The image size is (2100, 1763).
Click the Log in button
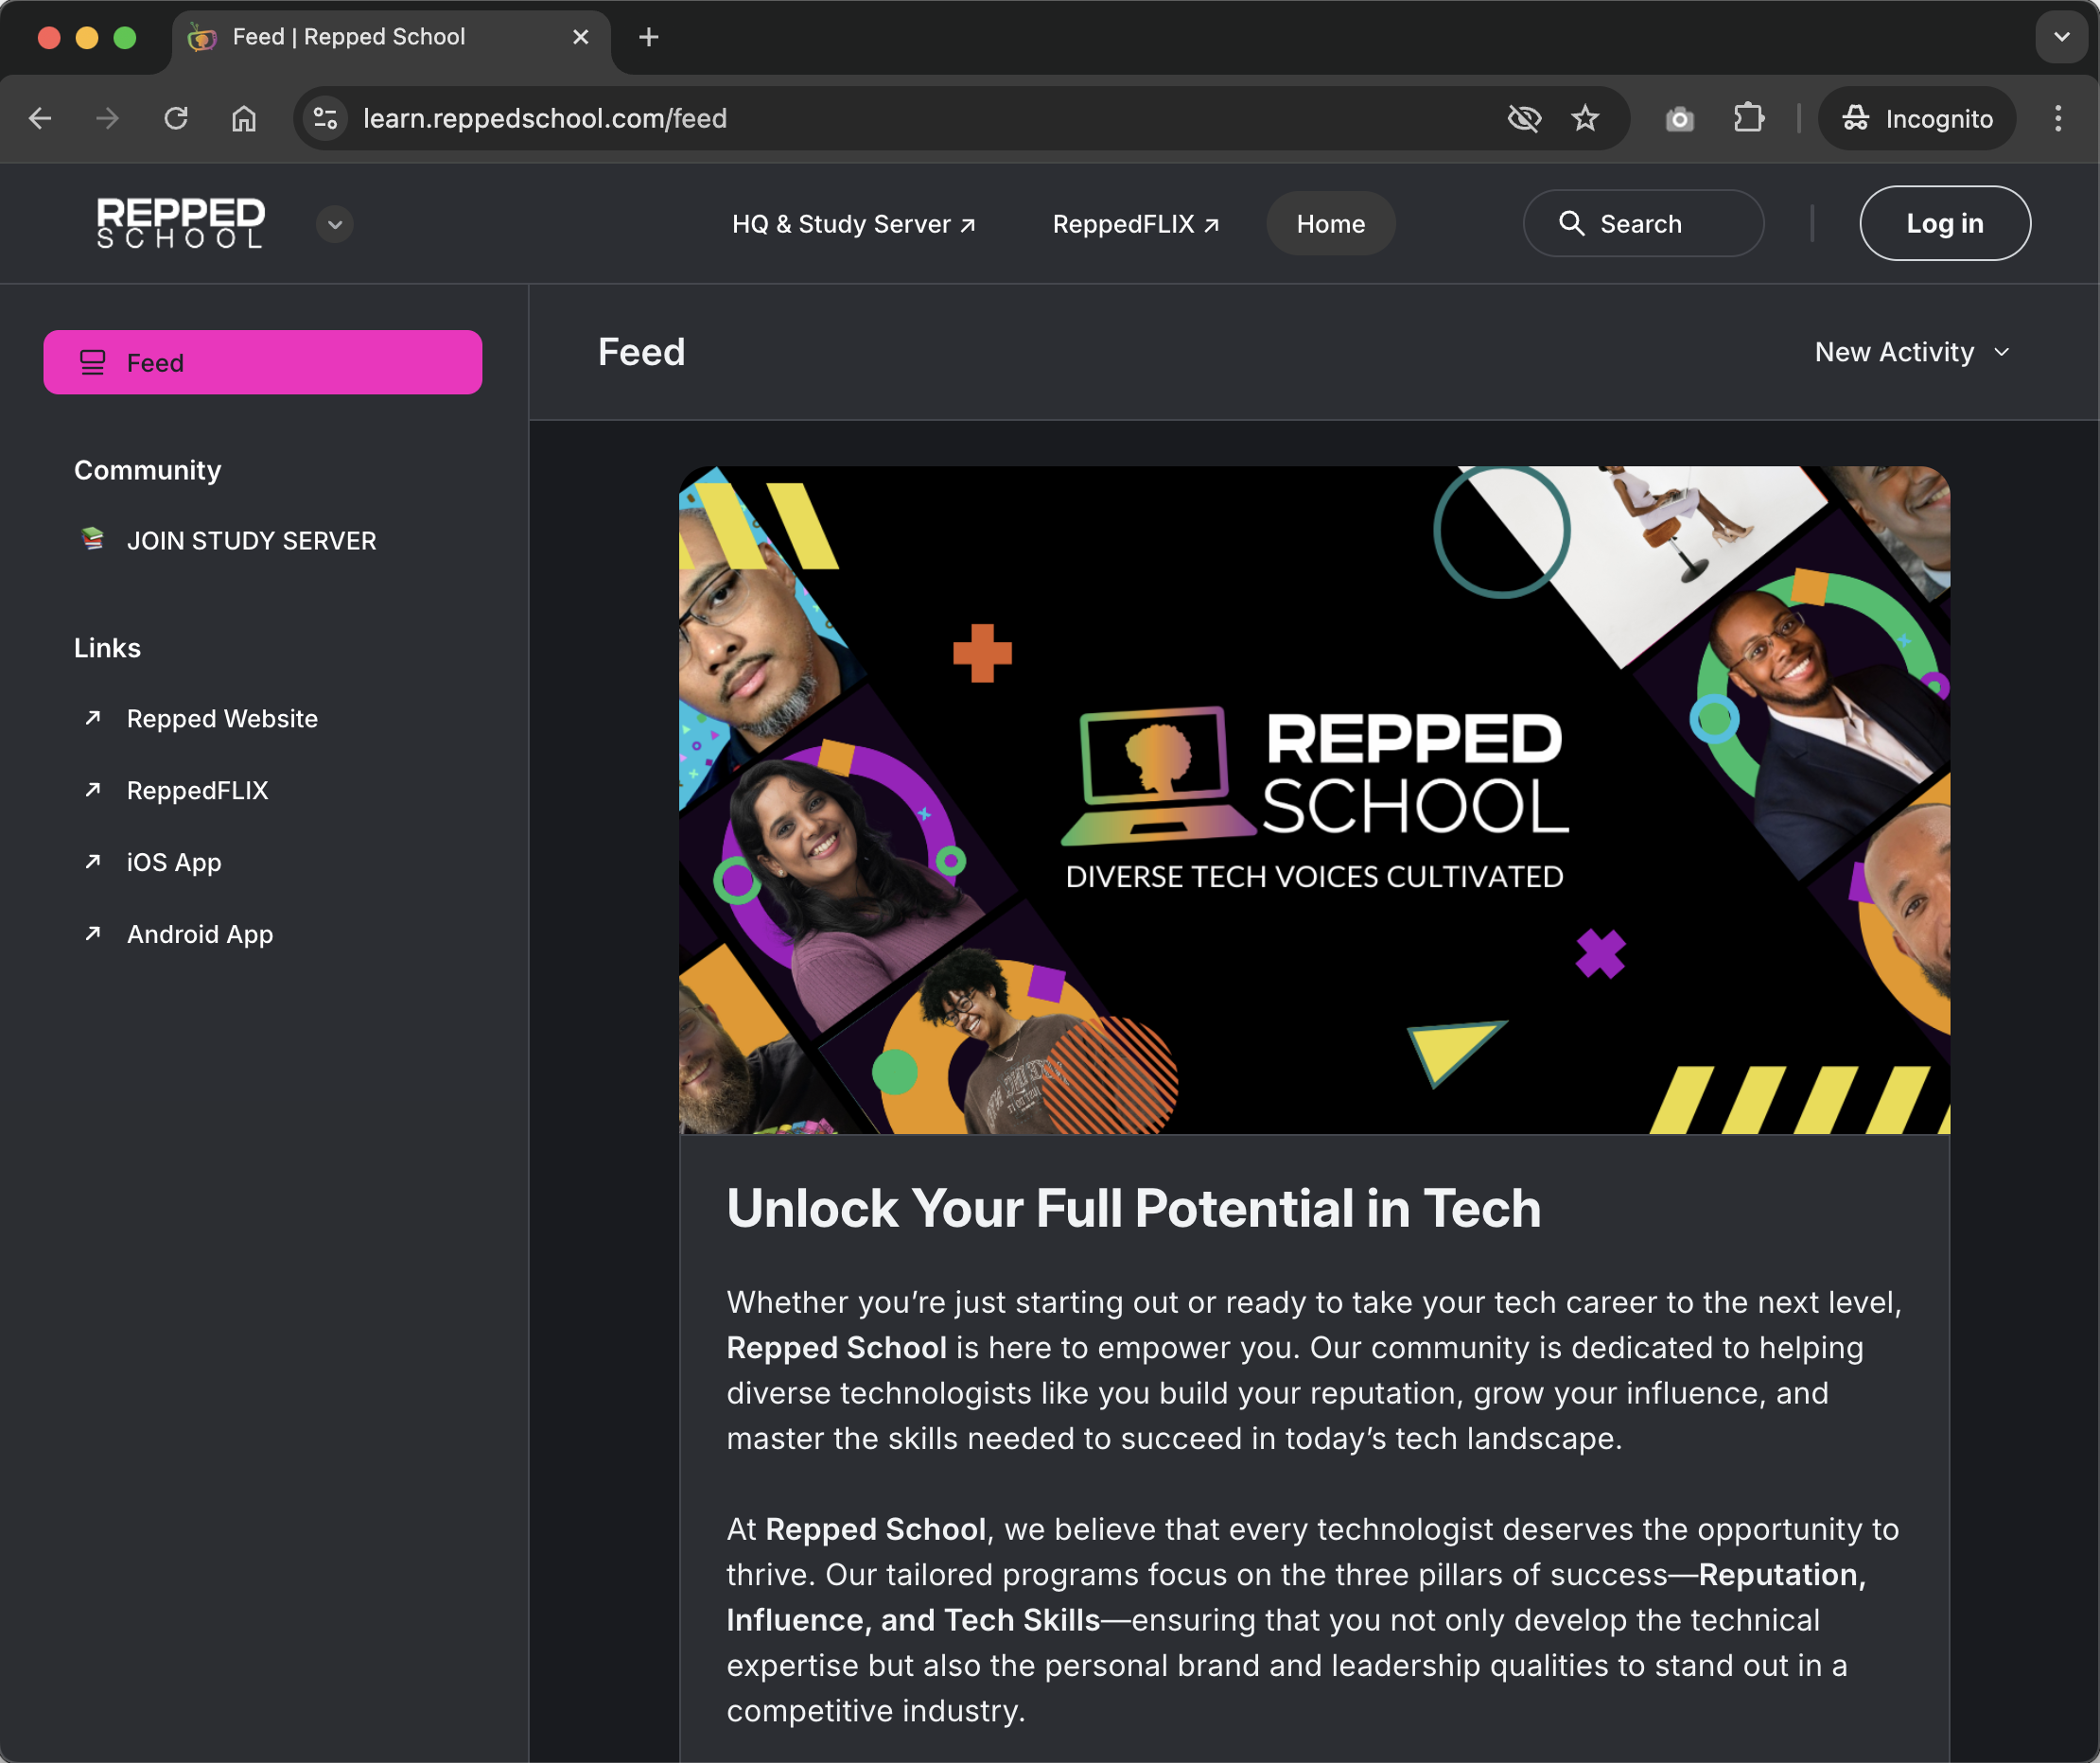click(x=1945, y=223)
